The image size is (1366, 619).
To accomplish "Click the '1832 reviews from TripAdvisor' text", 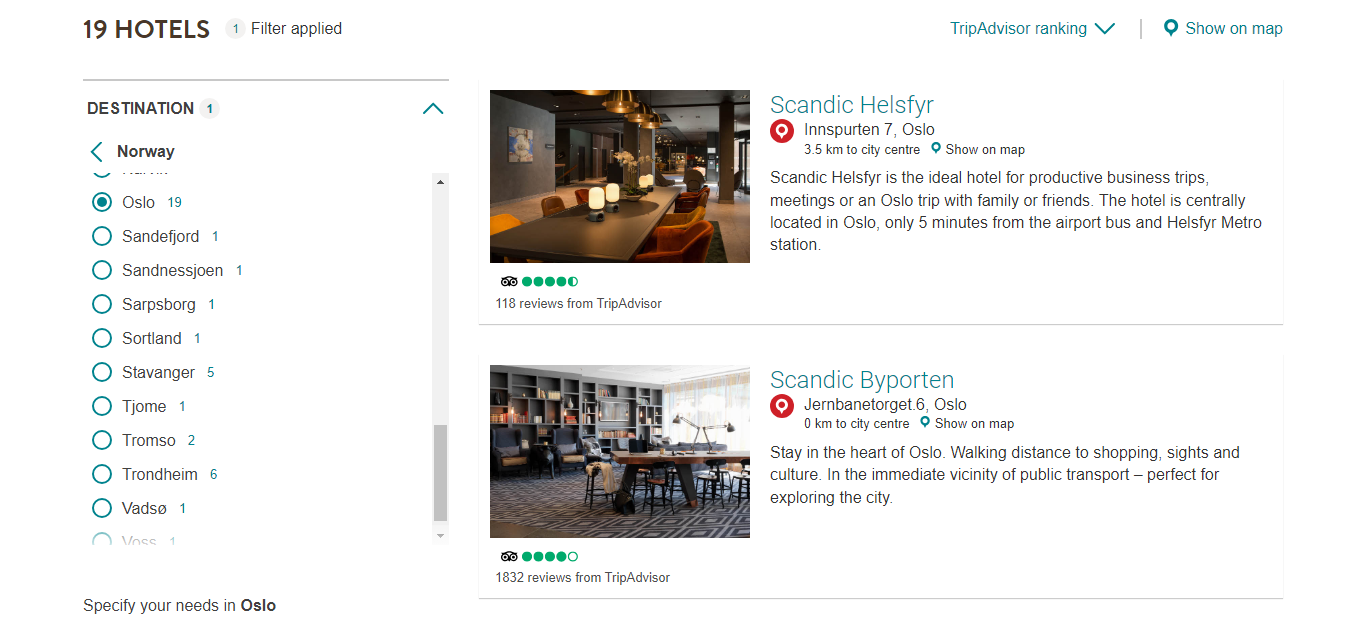I will [583, 577].
